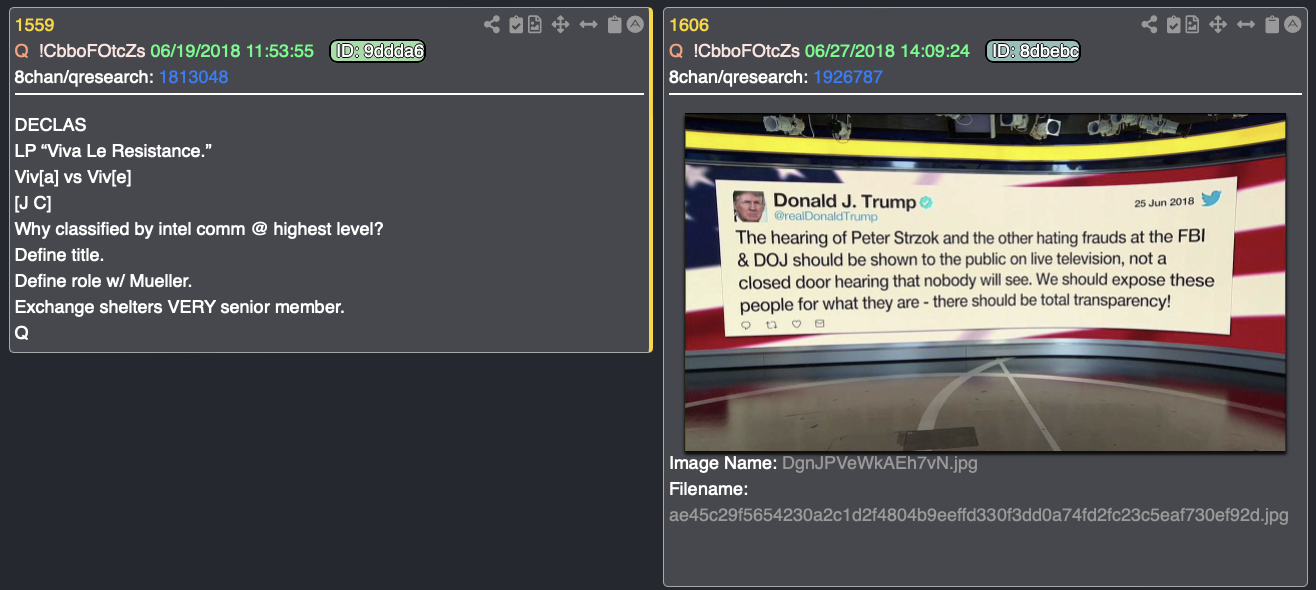
Task: Click image-file icon on post 1606
Action: coord(1192,25)
